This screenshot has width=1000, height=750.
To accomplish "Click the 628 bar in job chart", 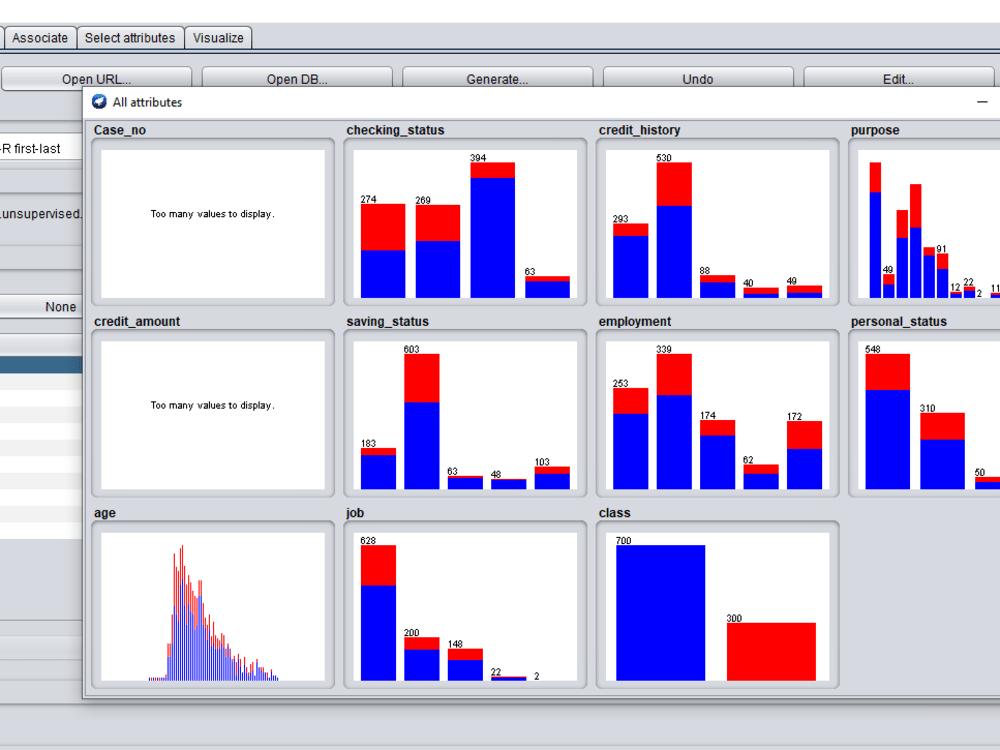I will pyautogui.click(x=378, y=612).
